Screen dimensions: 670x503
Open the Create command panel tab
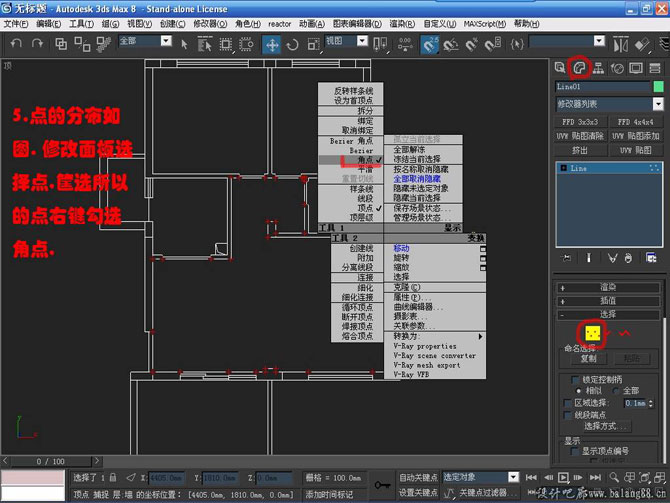(x=560, y=68)
